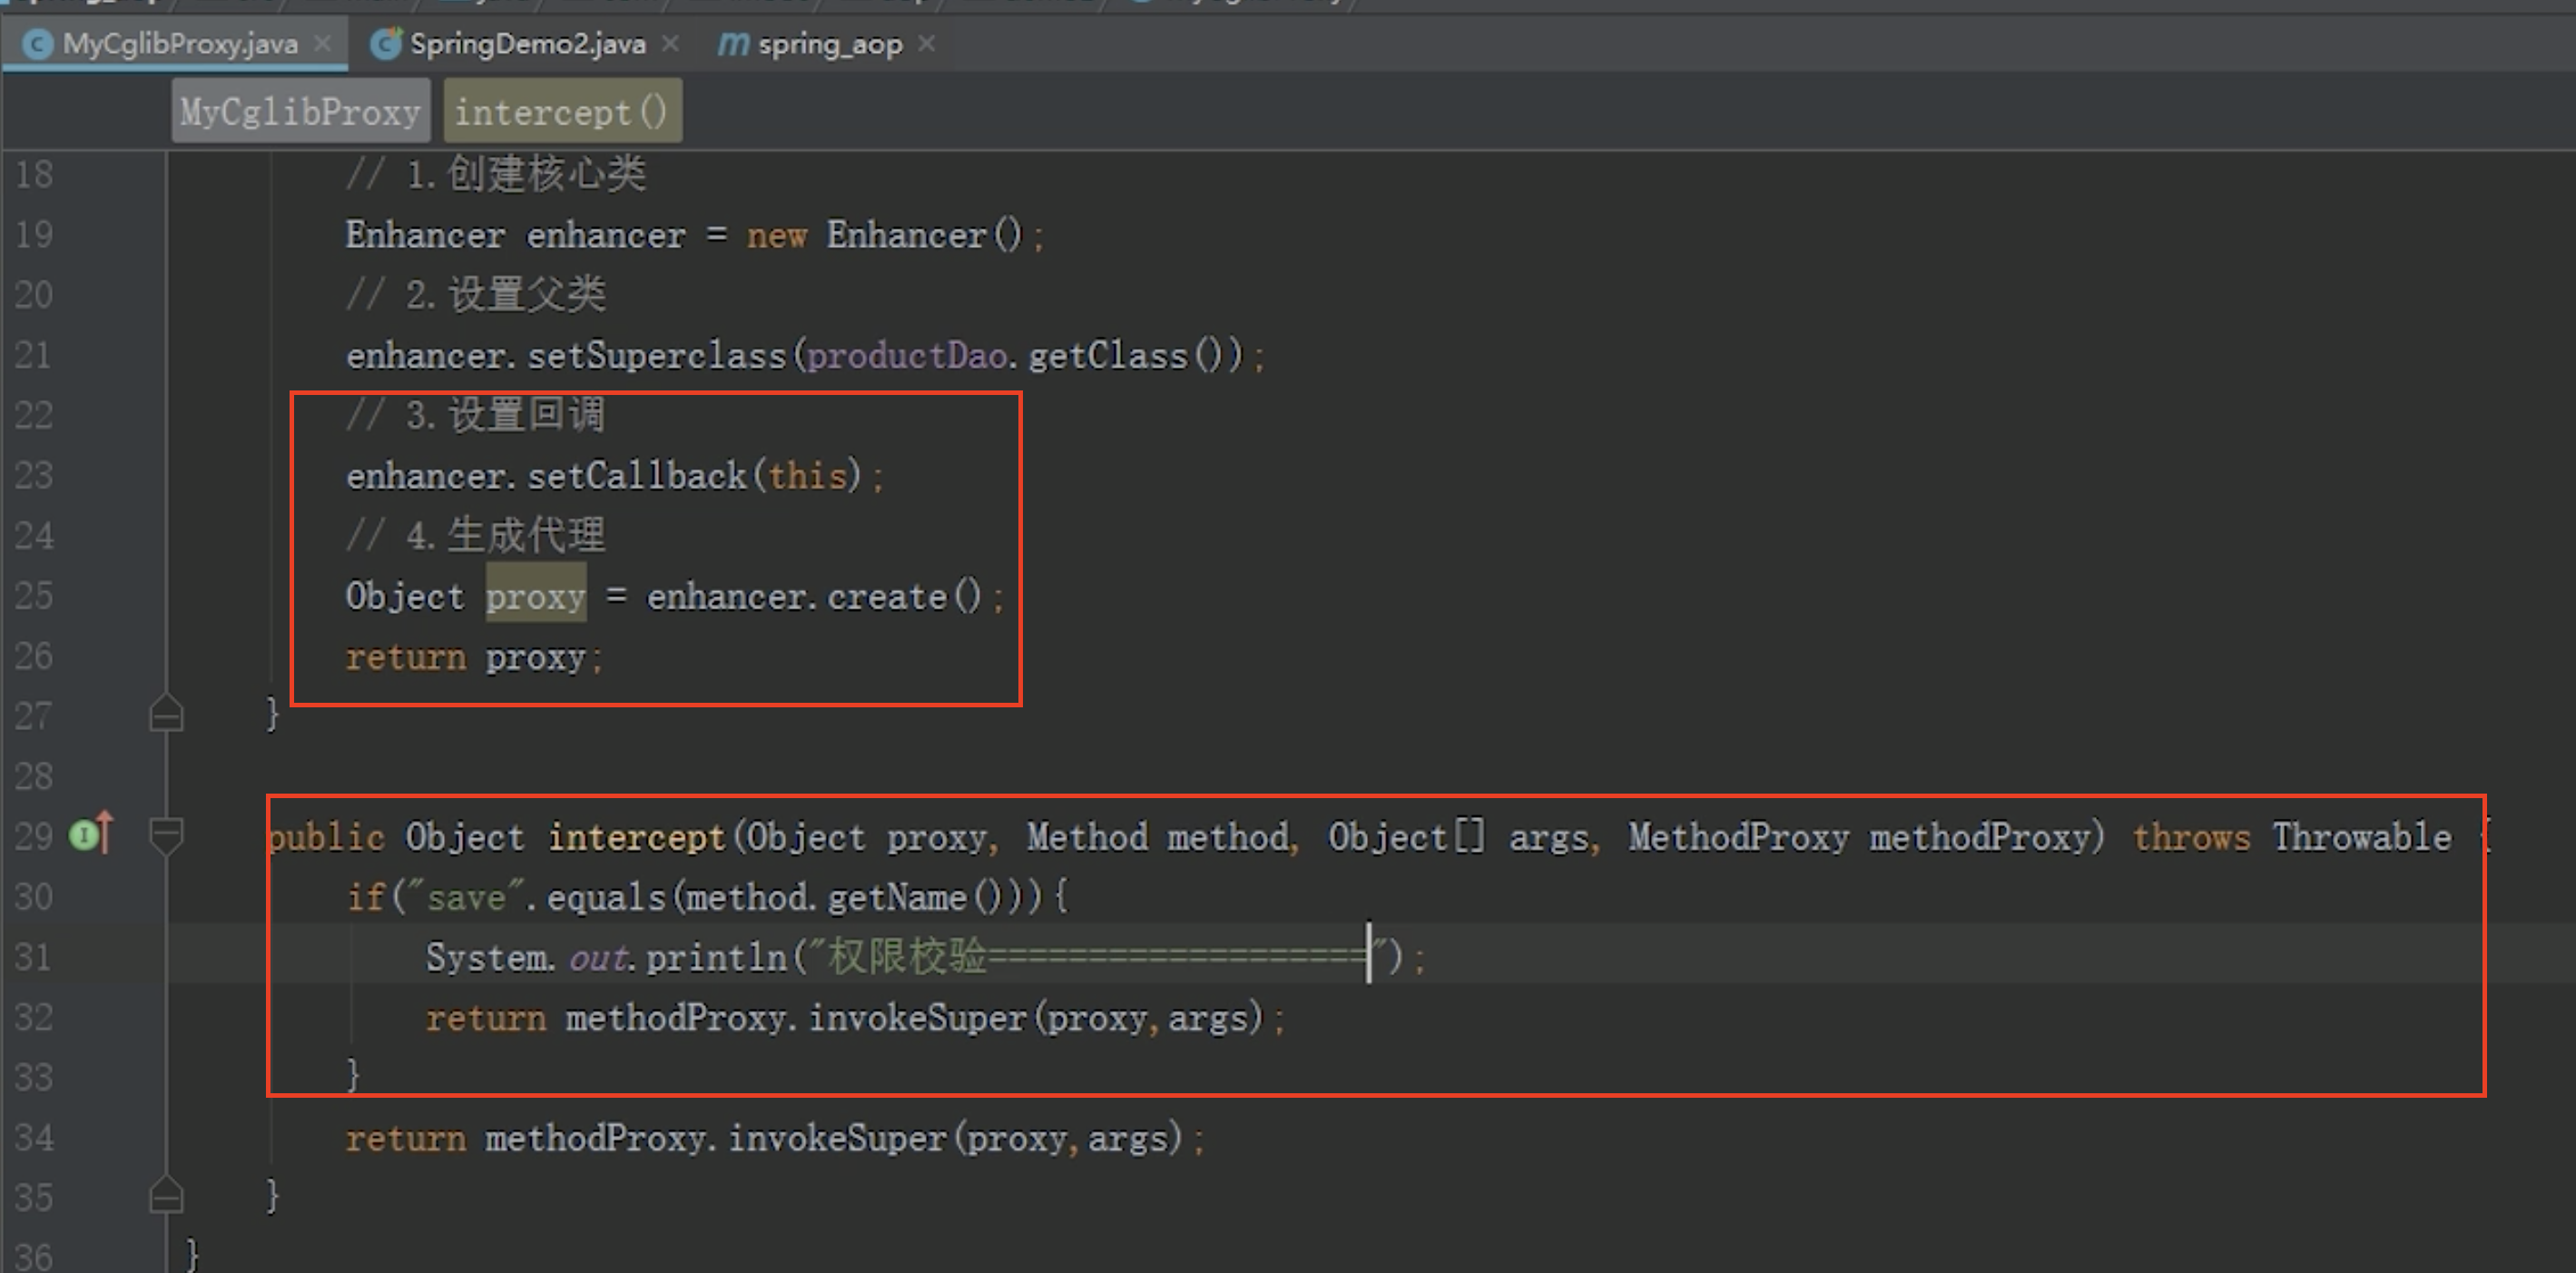The height and width of the screenshot is (1273, 2576).
Task: Click 'this' keyword on line 23
Action: pyautogui.click(x=807, y=476)
